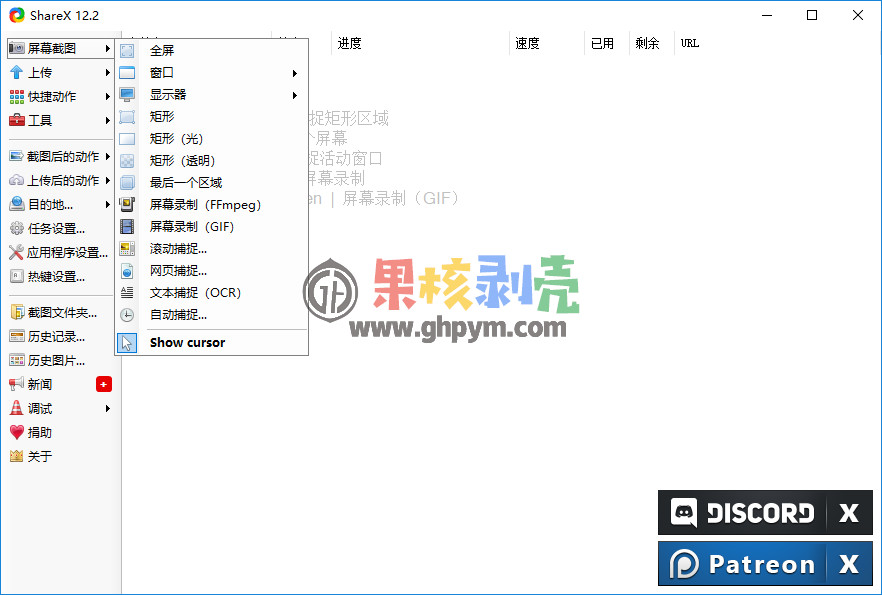
Task: Click the 进度 column header
Action: pos(420,43)
